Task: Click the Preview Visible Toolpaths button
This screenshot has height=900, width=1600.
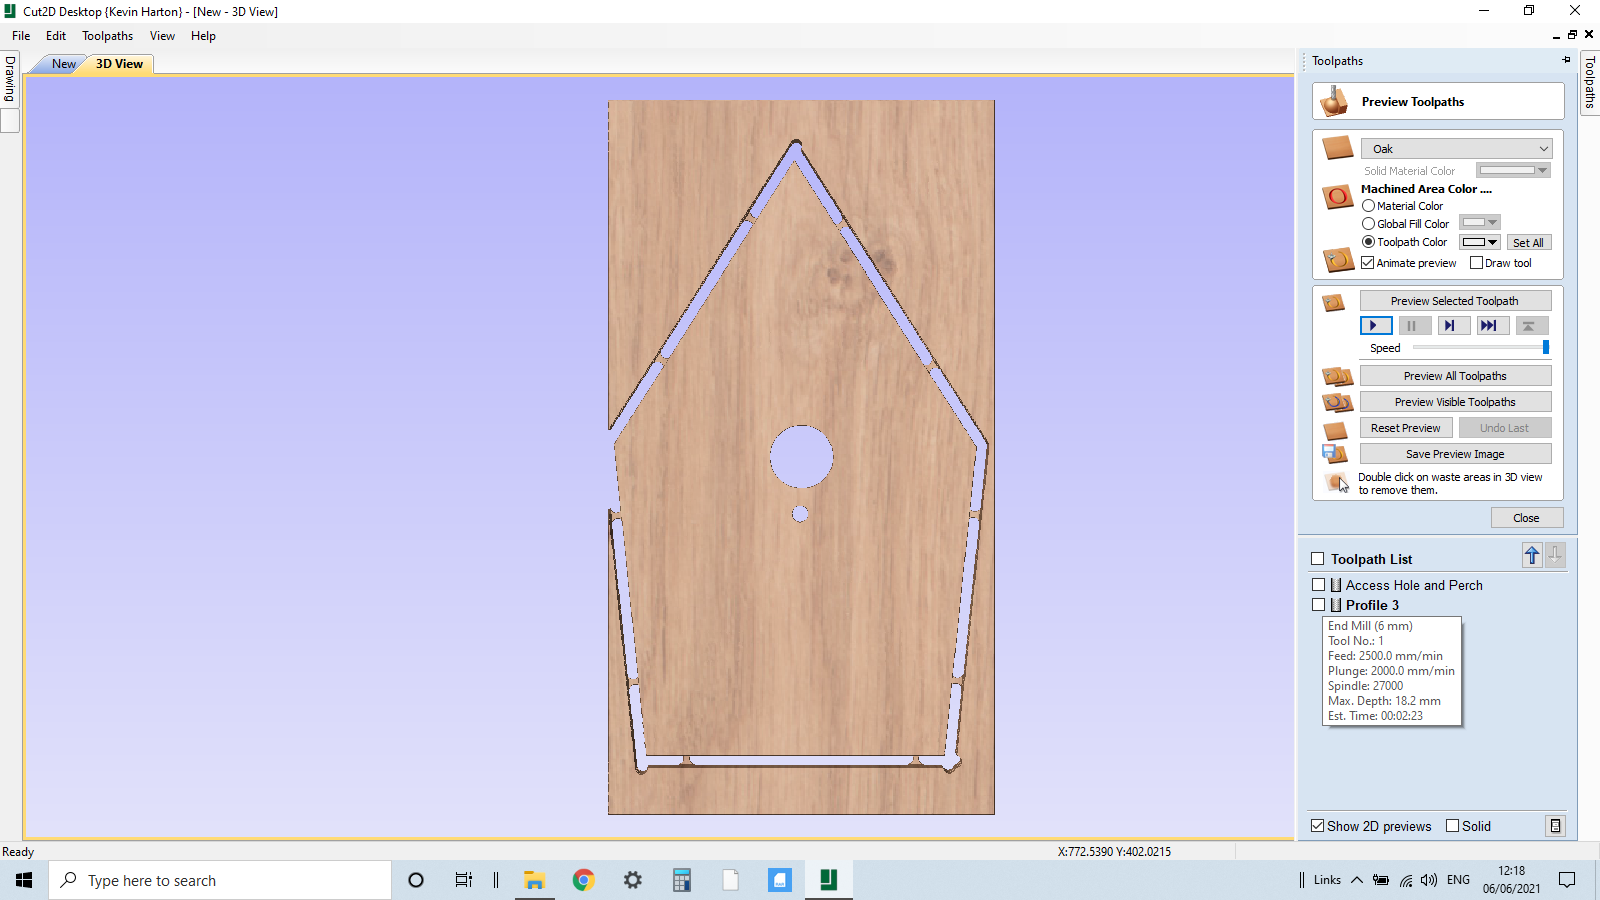Action: pyautogui.click(x=1455, y=401)
